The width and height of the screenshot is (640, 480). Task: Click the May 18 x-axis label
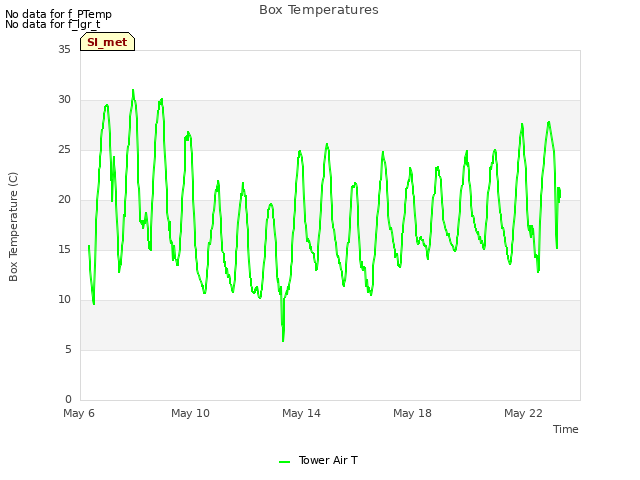pos(412,413)
